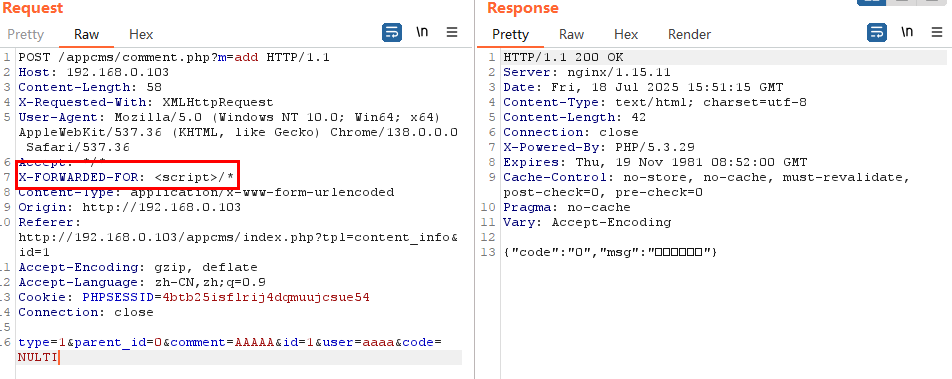Toggle word wrap in the Request panel

pyautogui.click(x=392, y=33)
